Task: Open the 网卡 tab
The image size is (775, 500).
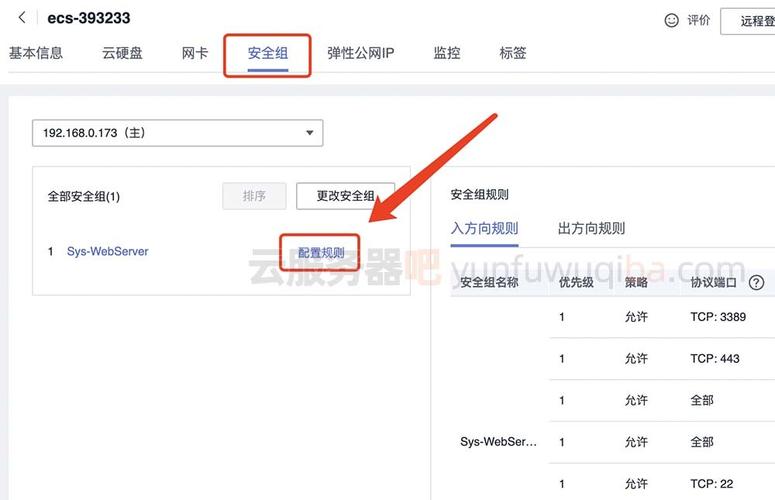Action: point(195,53)
